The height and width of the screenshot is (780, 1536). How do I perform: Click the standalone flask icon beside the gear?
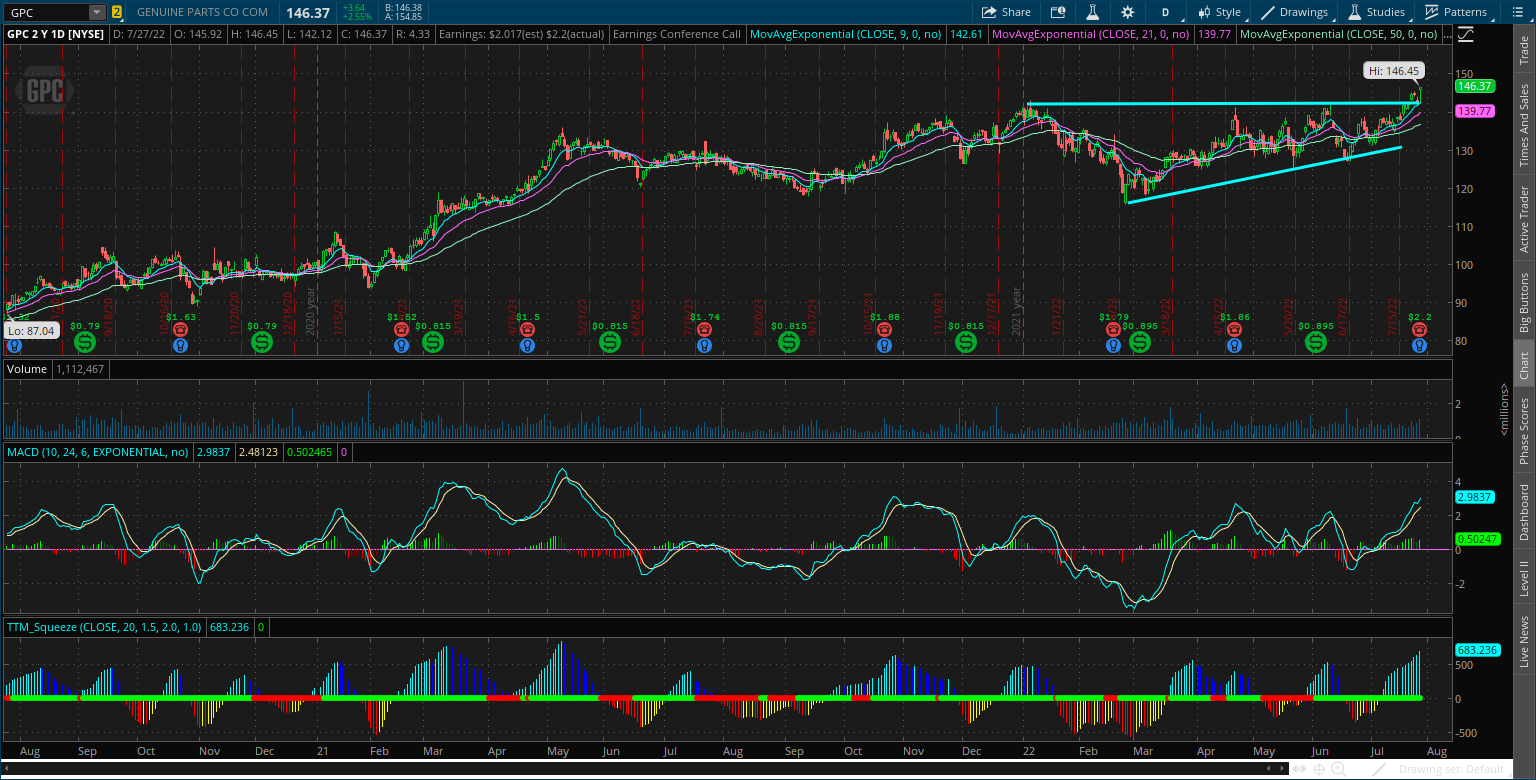tap(1092, 12)
